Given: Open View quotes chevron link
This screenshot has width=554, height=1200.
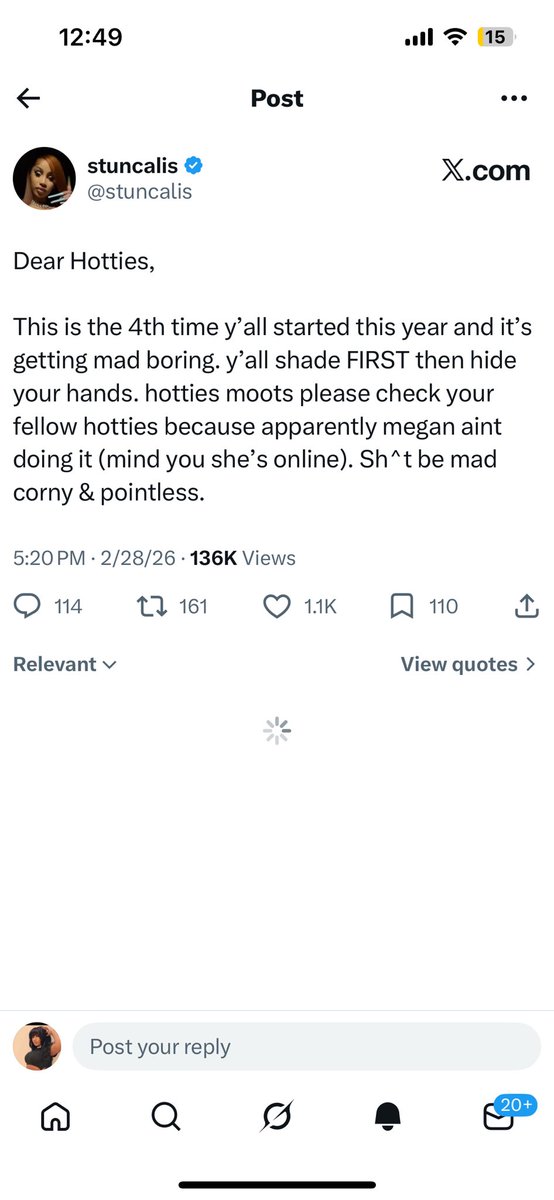Looking at the screenshot, I should coord(468,664).
